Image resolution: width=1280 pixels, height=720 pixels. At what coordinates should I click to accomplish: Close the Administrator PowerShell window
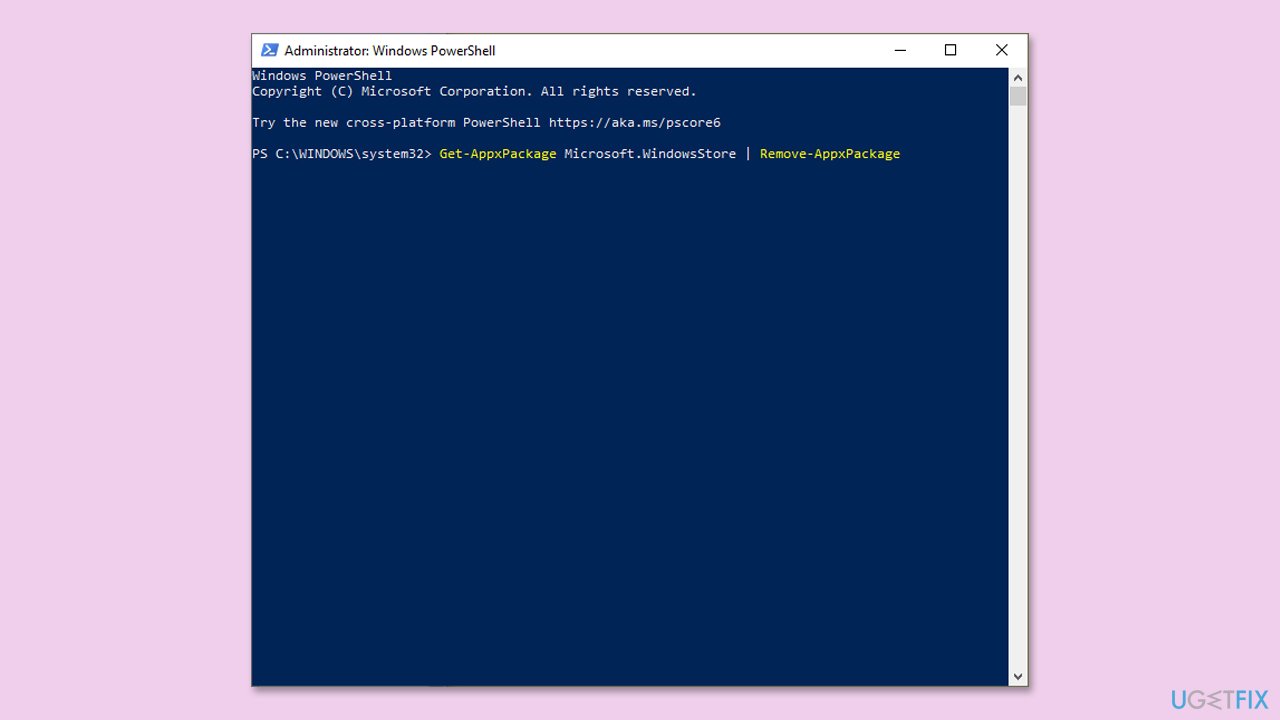[1001, 50]
